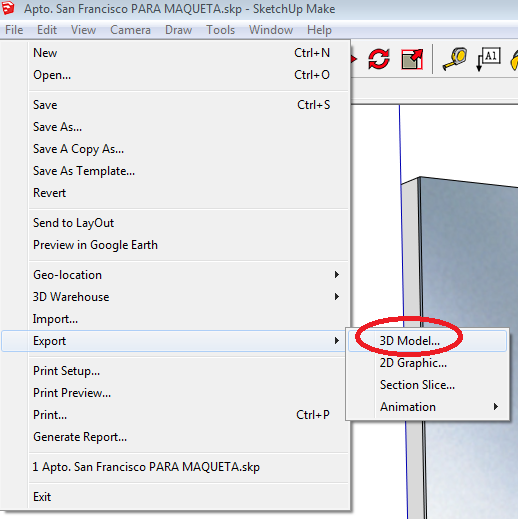Select the Text label A1 tool
This screenshot has width=518, height=519.
(x=488, y=59)
